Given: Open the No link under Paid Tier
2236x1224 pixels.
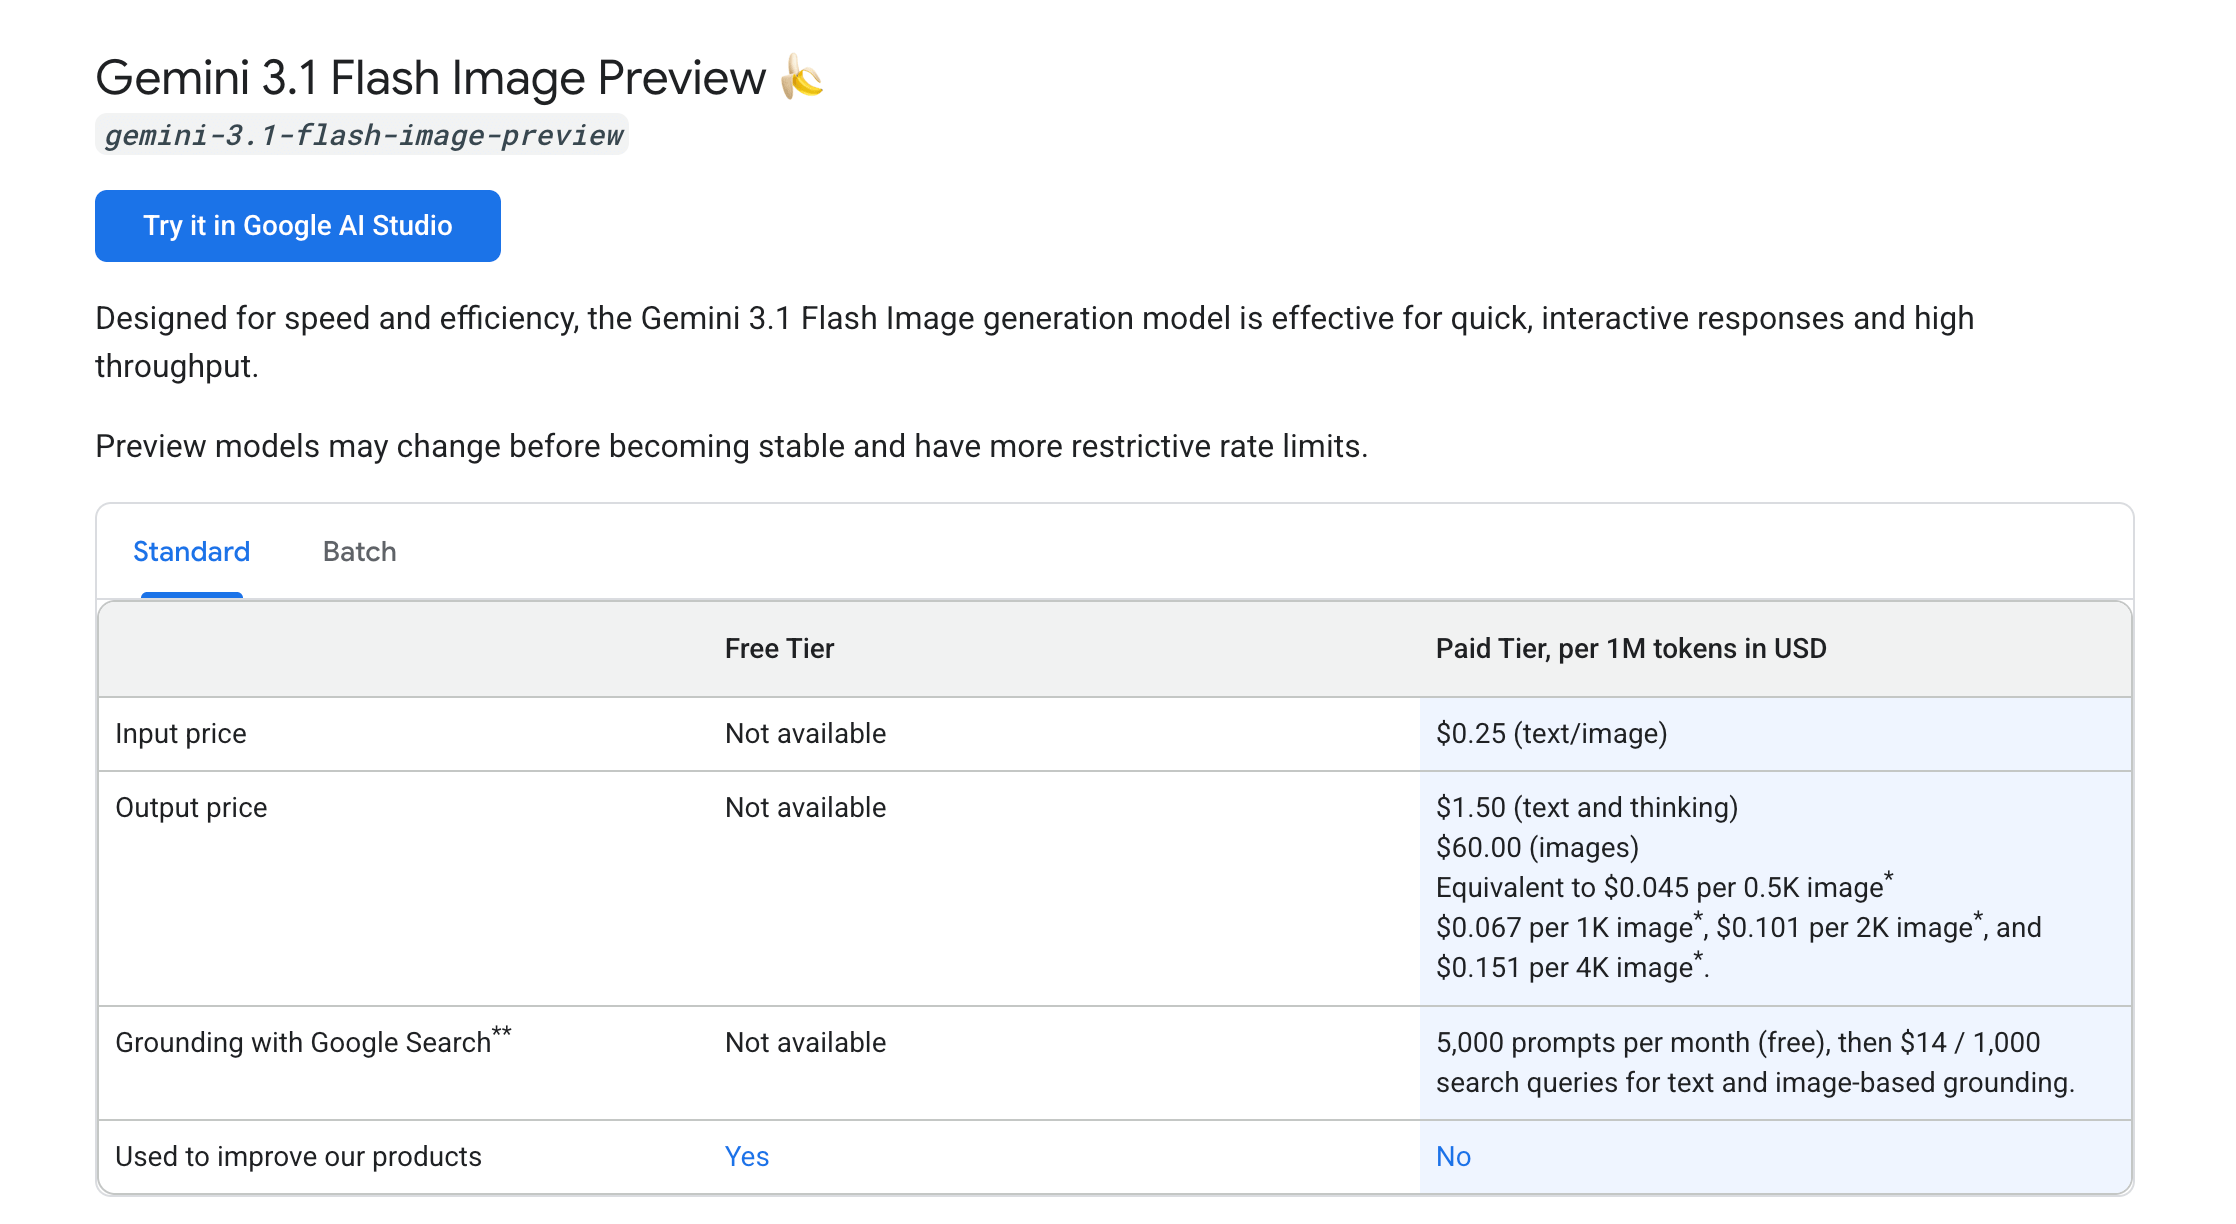Looking at the screenshot, I should 1452,1157.
